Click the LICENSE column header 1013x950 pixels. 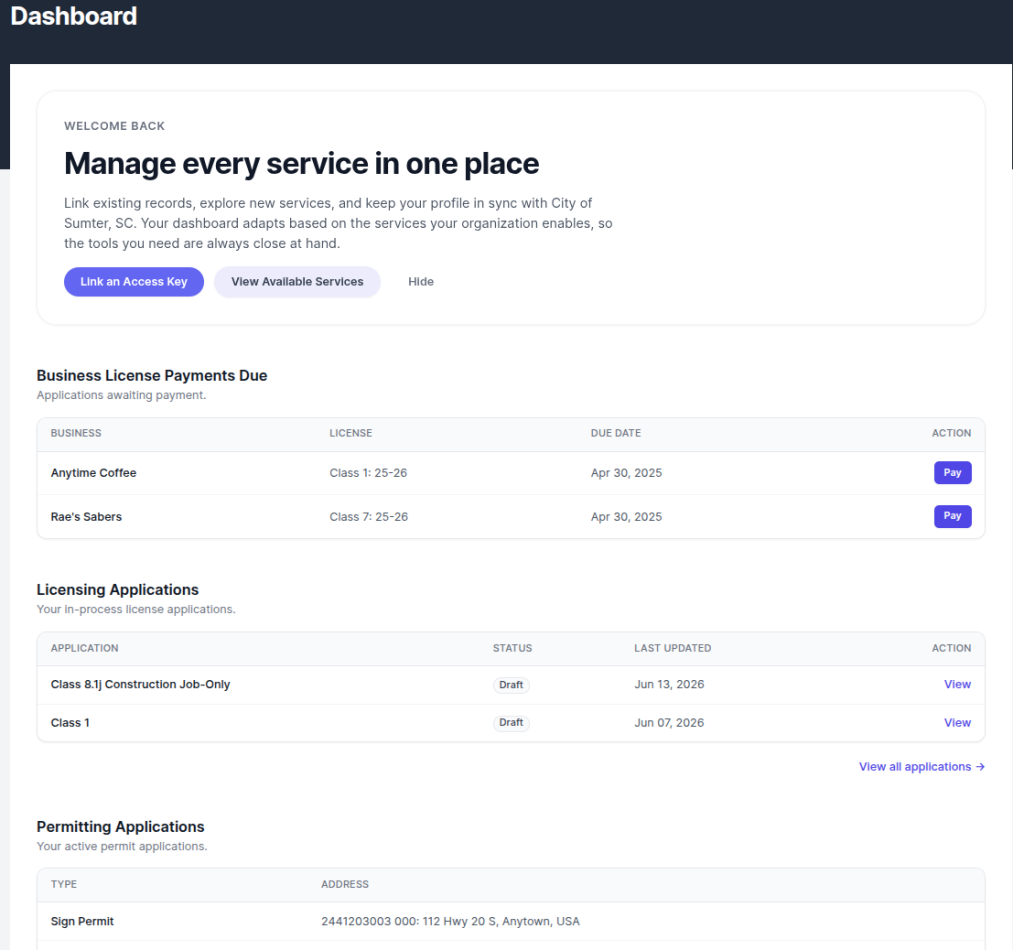pyautogui.click(x=350, y=433)
